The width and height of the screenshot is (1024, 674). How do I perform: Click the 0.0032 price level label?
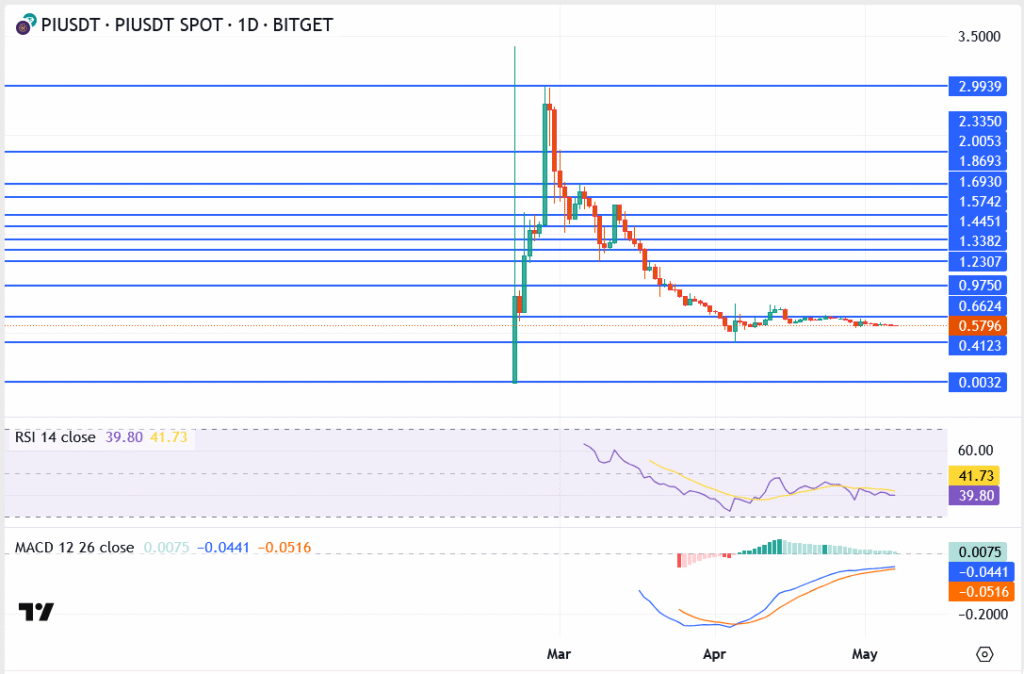coord(977,382)
